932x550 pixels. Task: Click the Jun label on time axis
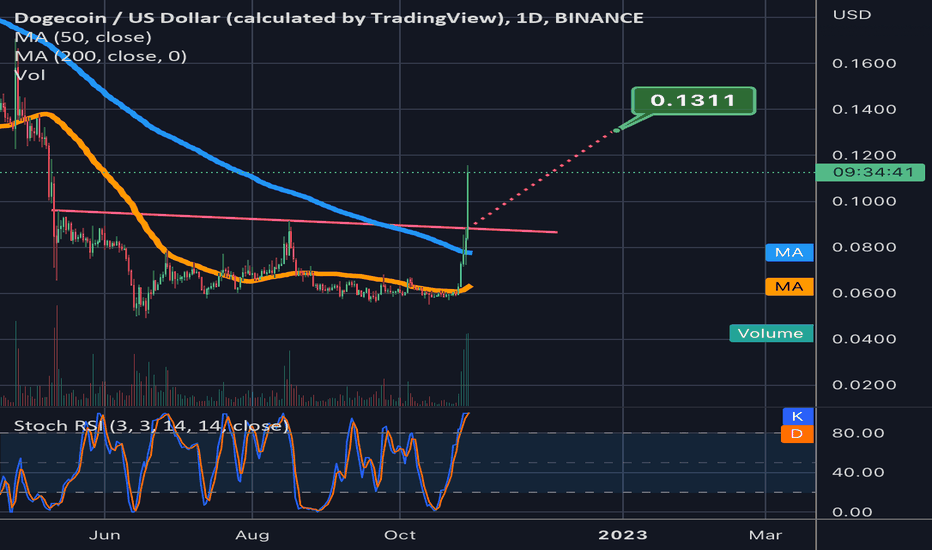(105, 535)
